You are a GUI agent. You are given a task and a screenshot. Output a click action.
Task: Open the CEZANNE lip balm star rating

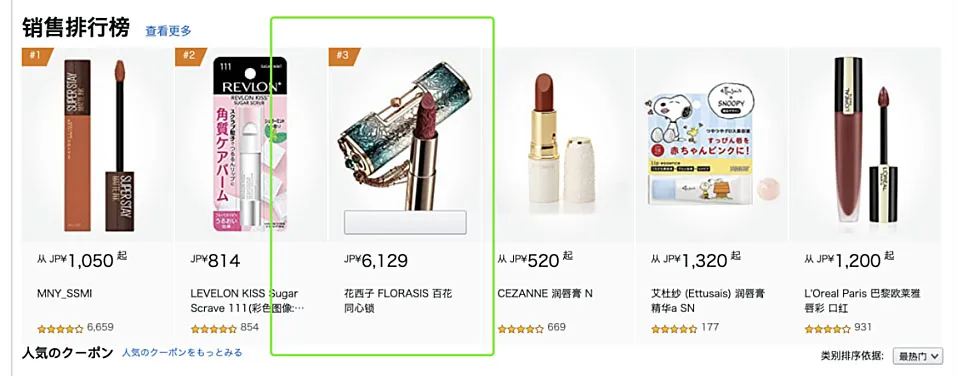pyautogui.click(x=521, y=328)
